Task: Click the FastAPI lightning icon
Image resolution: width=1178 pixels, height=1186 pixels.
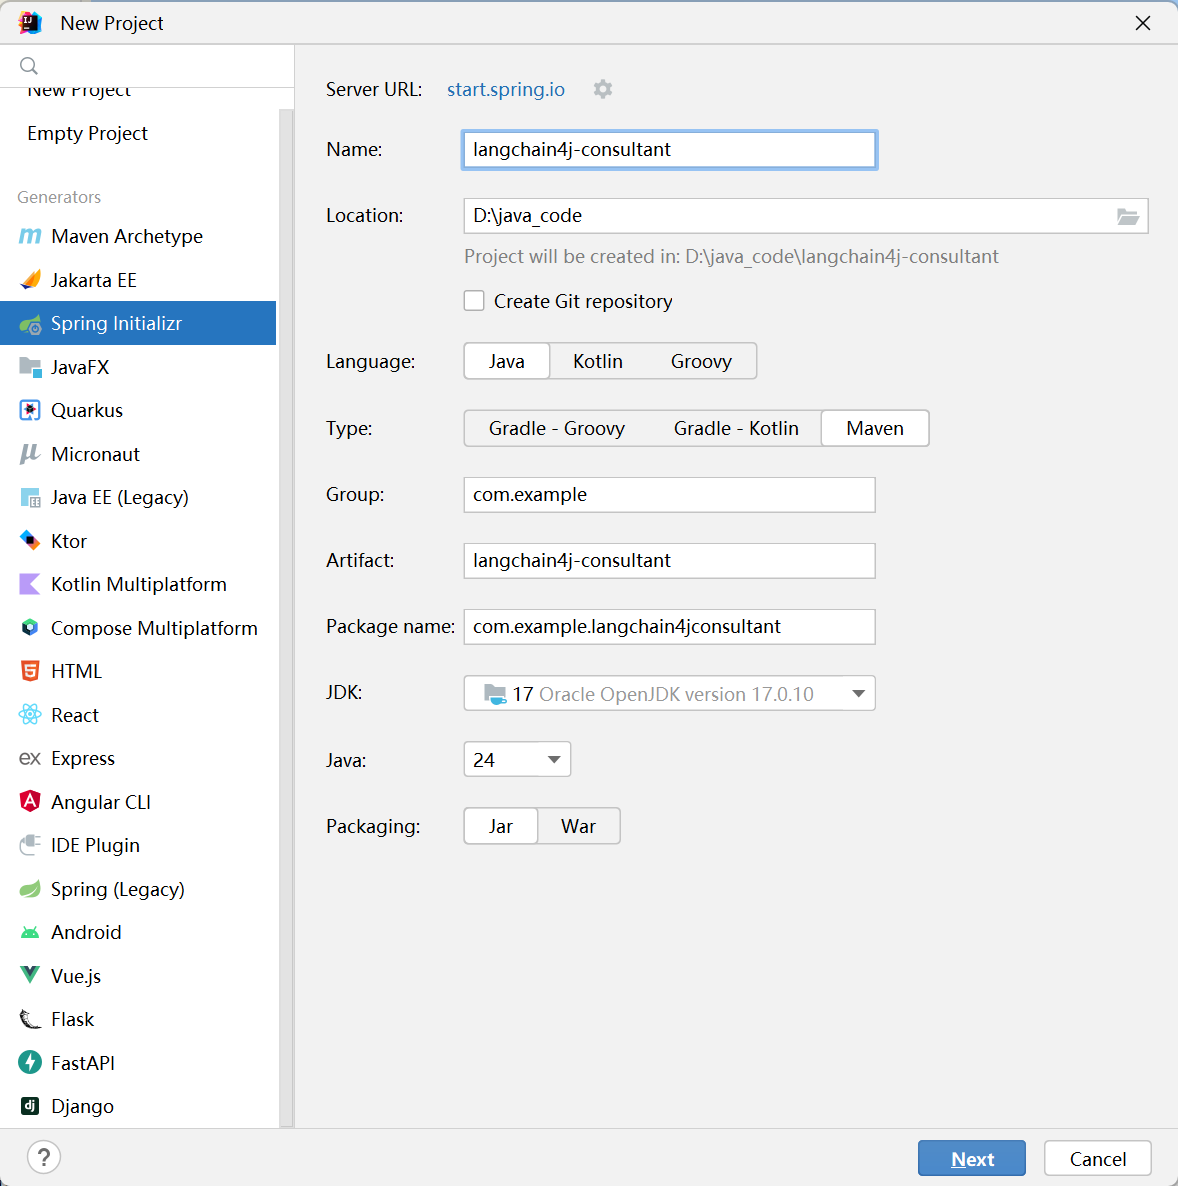Action: coord(30,1063)
